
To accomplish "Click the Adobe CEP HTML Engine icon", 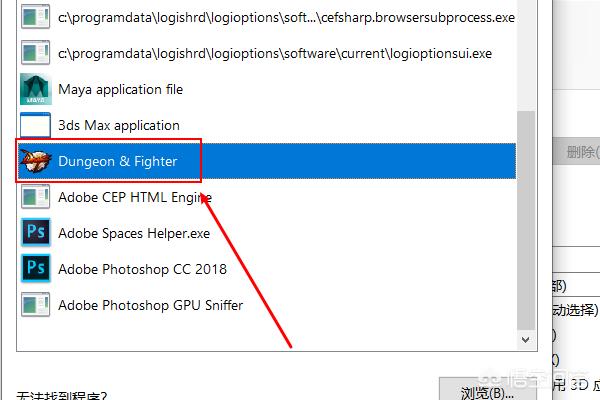I will pos(36,197).
